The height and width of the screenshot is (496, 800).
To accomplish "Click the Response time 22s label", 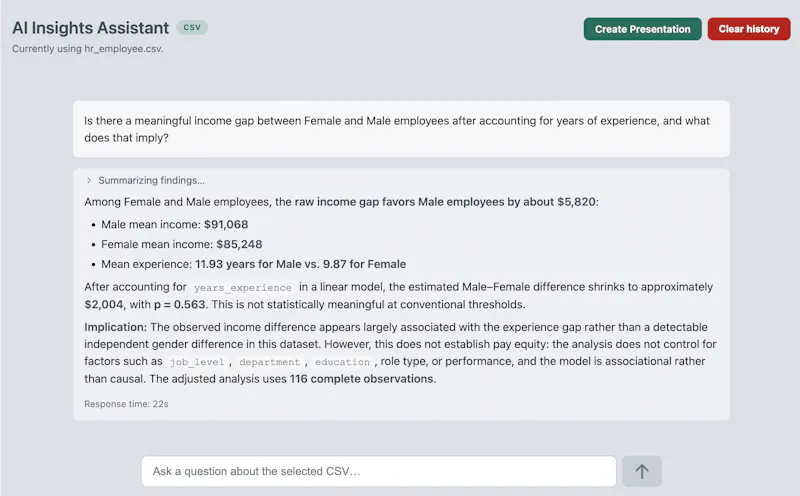I will pos(127,404).
